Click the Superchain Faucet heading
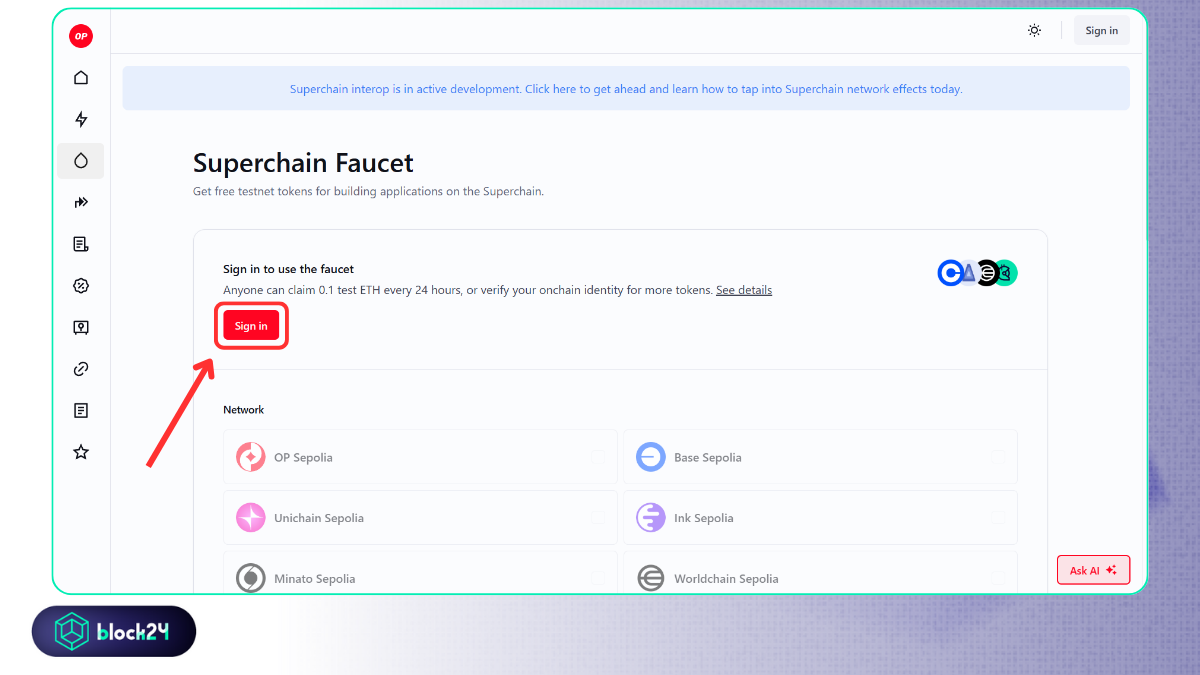1200x675 pixels. pyautogui.click(x=303, y=163)
